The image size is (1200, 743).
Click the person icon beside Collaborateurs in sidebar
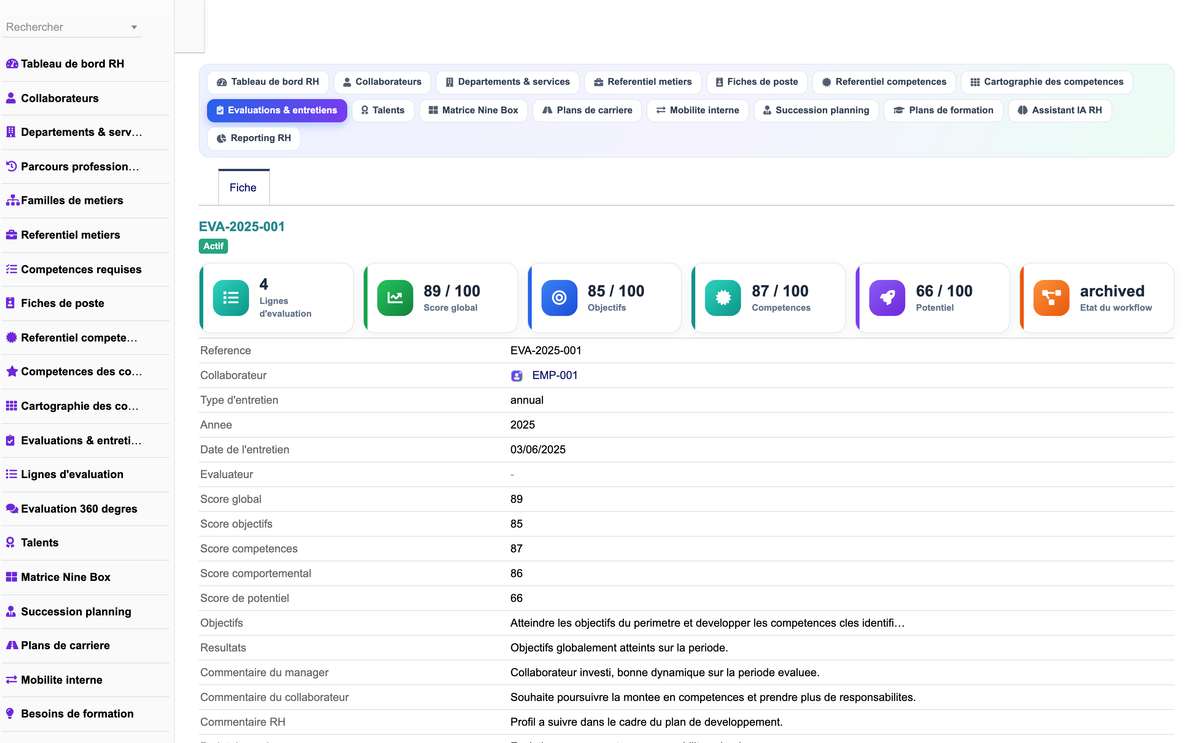pos(12,98)
